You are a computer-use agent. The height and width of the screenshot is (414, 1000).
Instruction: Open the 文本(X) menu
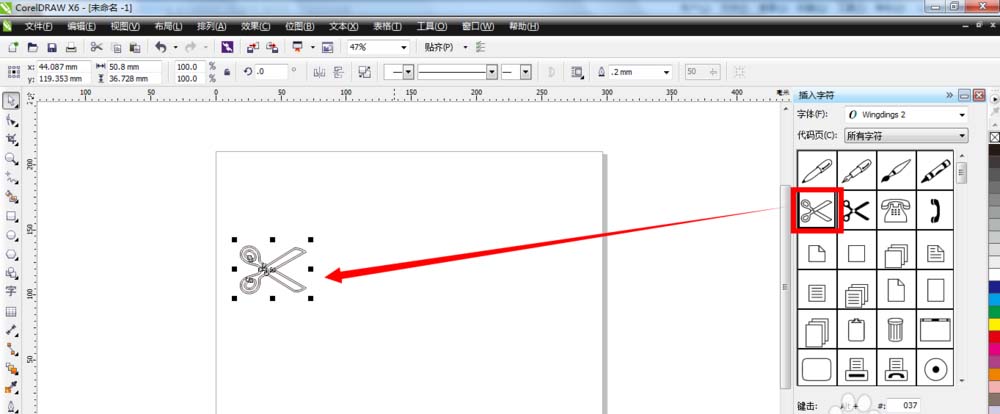coord(343,27)
